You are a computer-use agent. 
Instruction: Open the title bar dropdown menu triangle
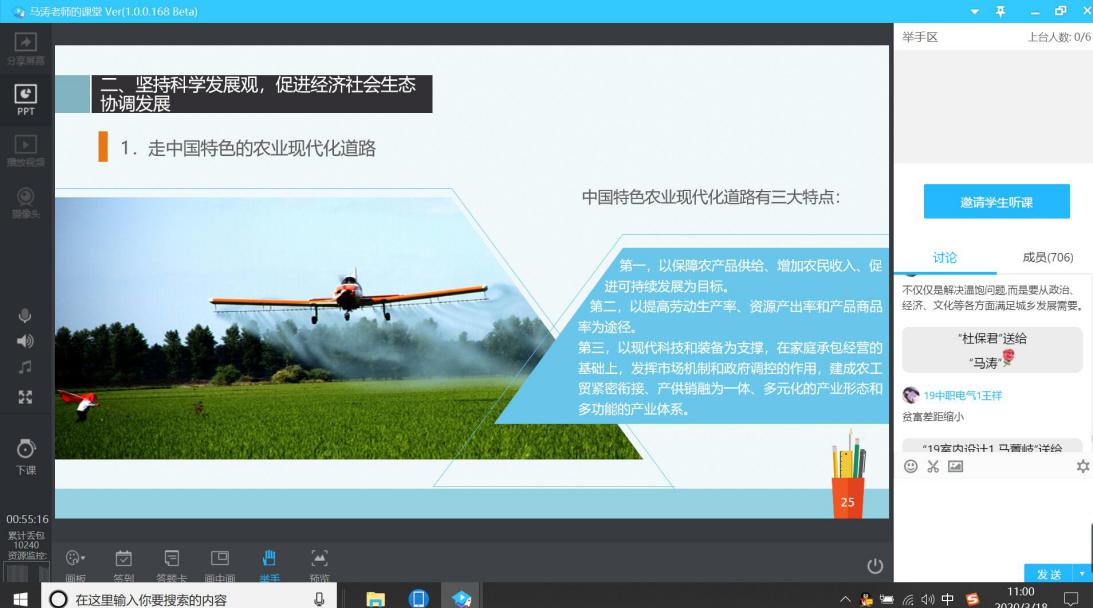pyautogui.click(x=976, y=11)
